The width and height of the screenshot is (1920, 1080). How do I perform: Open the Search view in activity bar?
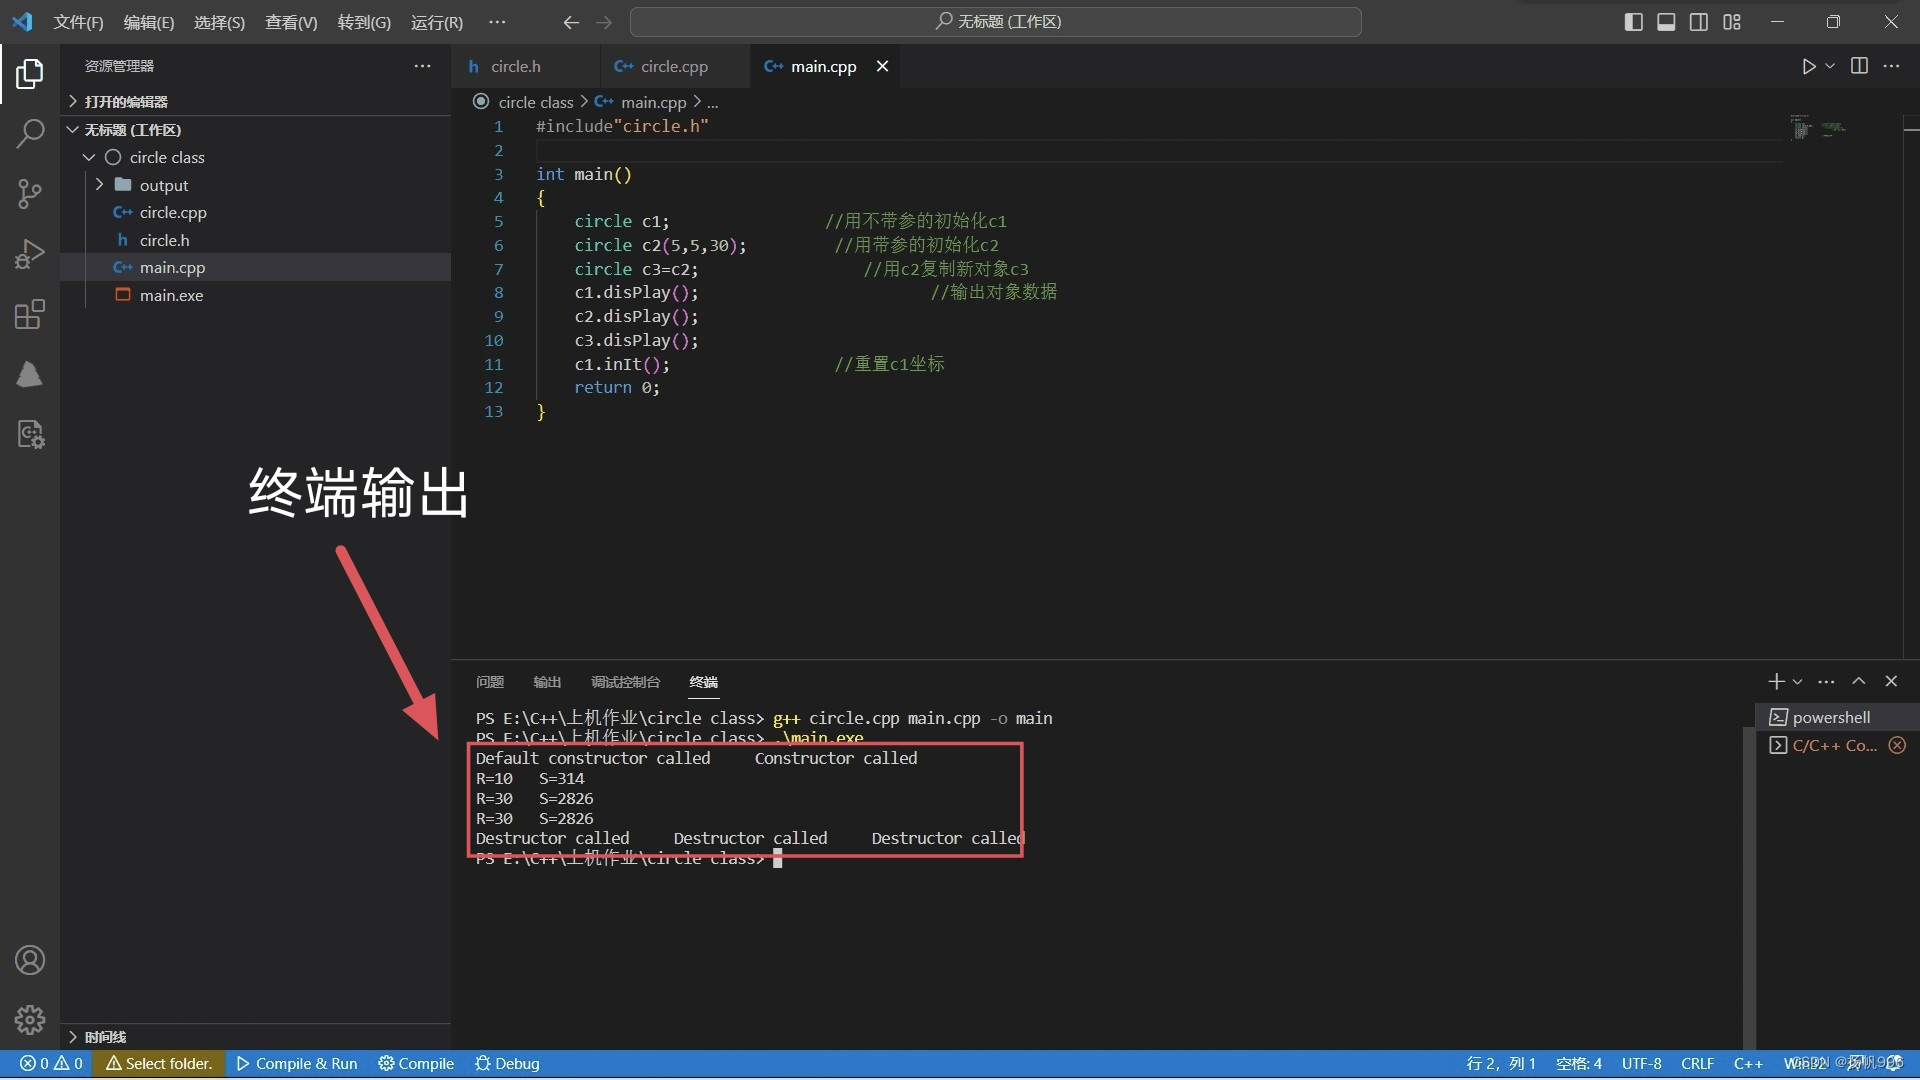[x=30, y=133]
